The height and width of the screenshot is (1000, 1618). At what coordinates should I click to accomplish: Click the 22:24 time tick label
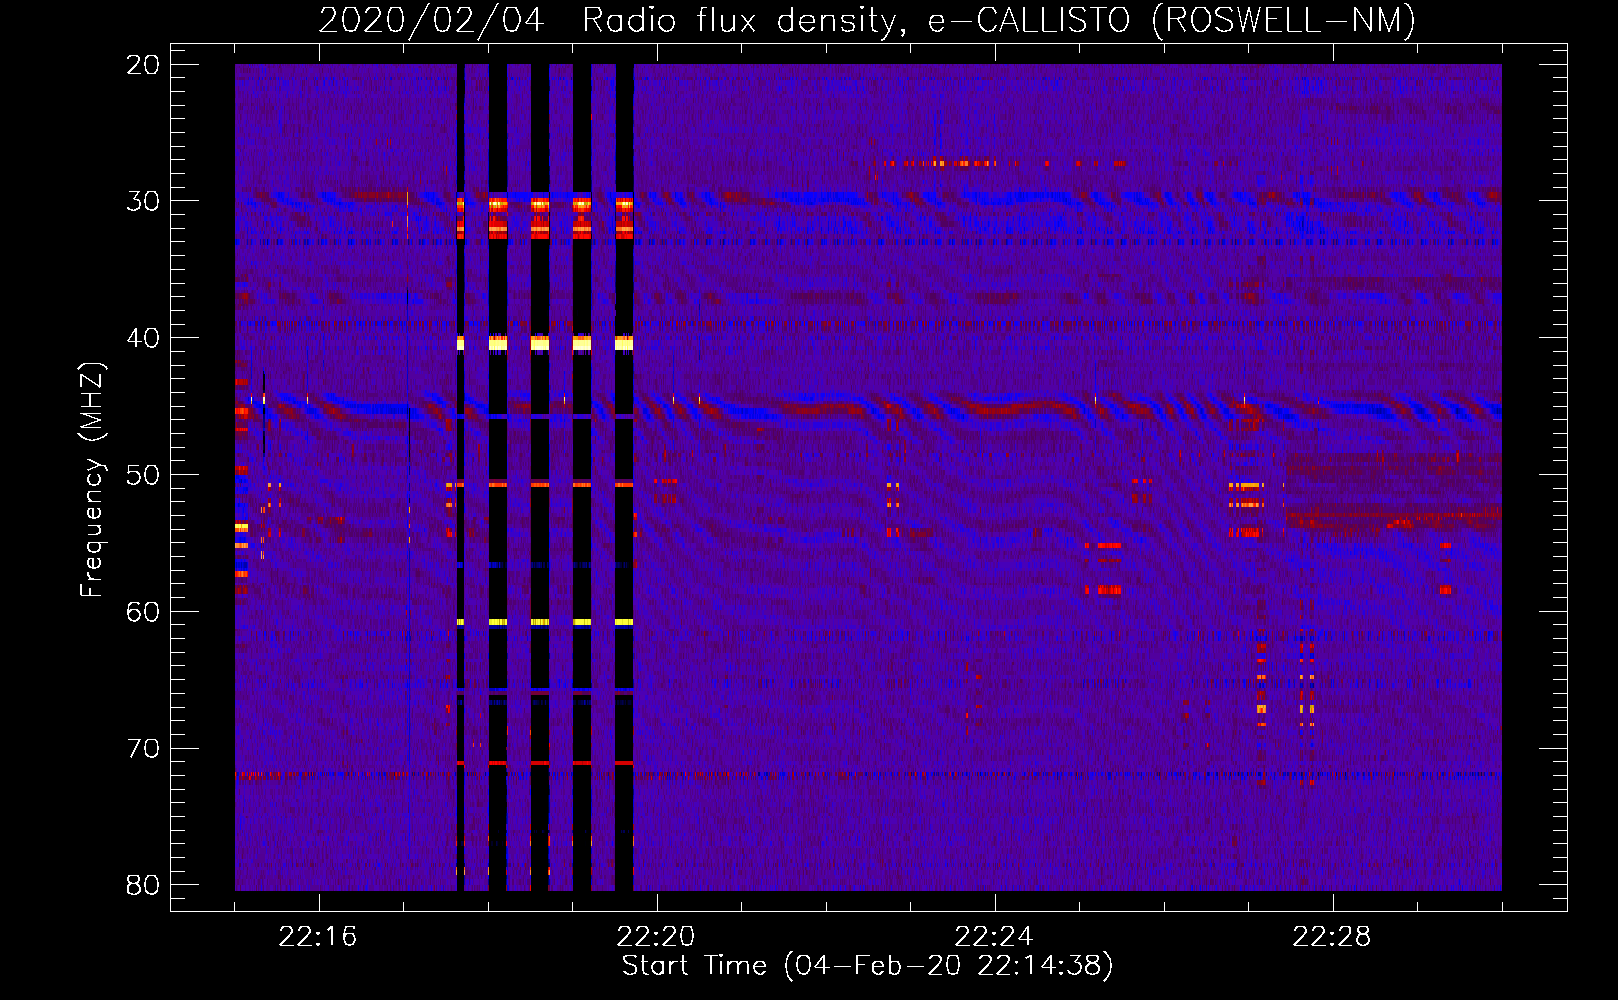coord(994,937)
